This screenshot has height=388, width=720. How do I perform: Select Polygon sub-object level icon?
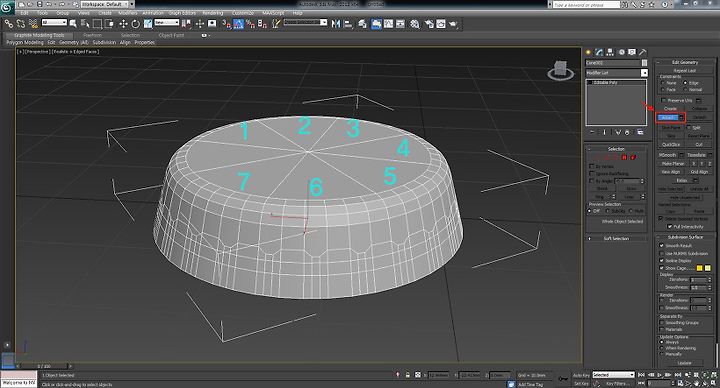point(624,157)
